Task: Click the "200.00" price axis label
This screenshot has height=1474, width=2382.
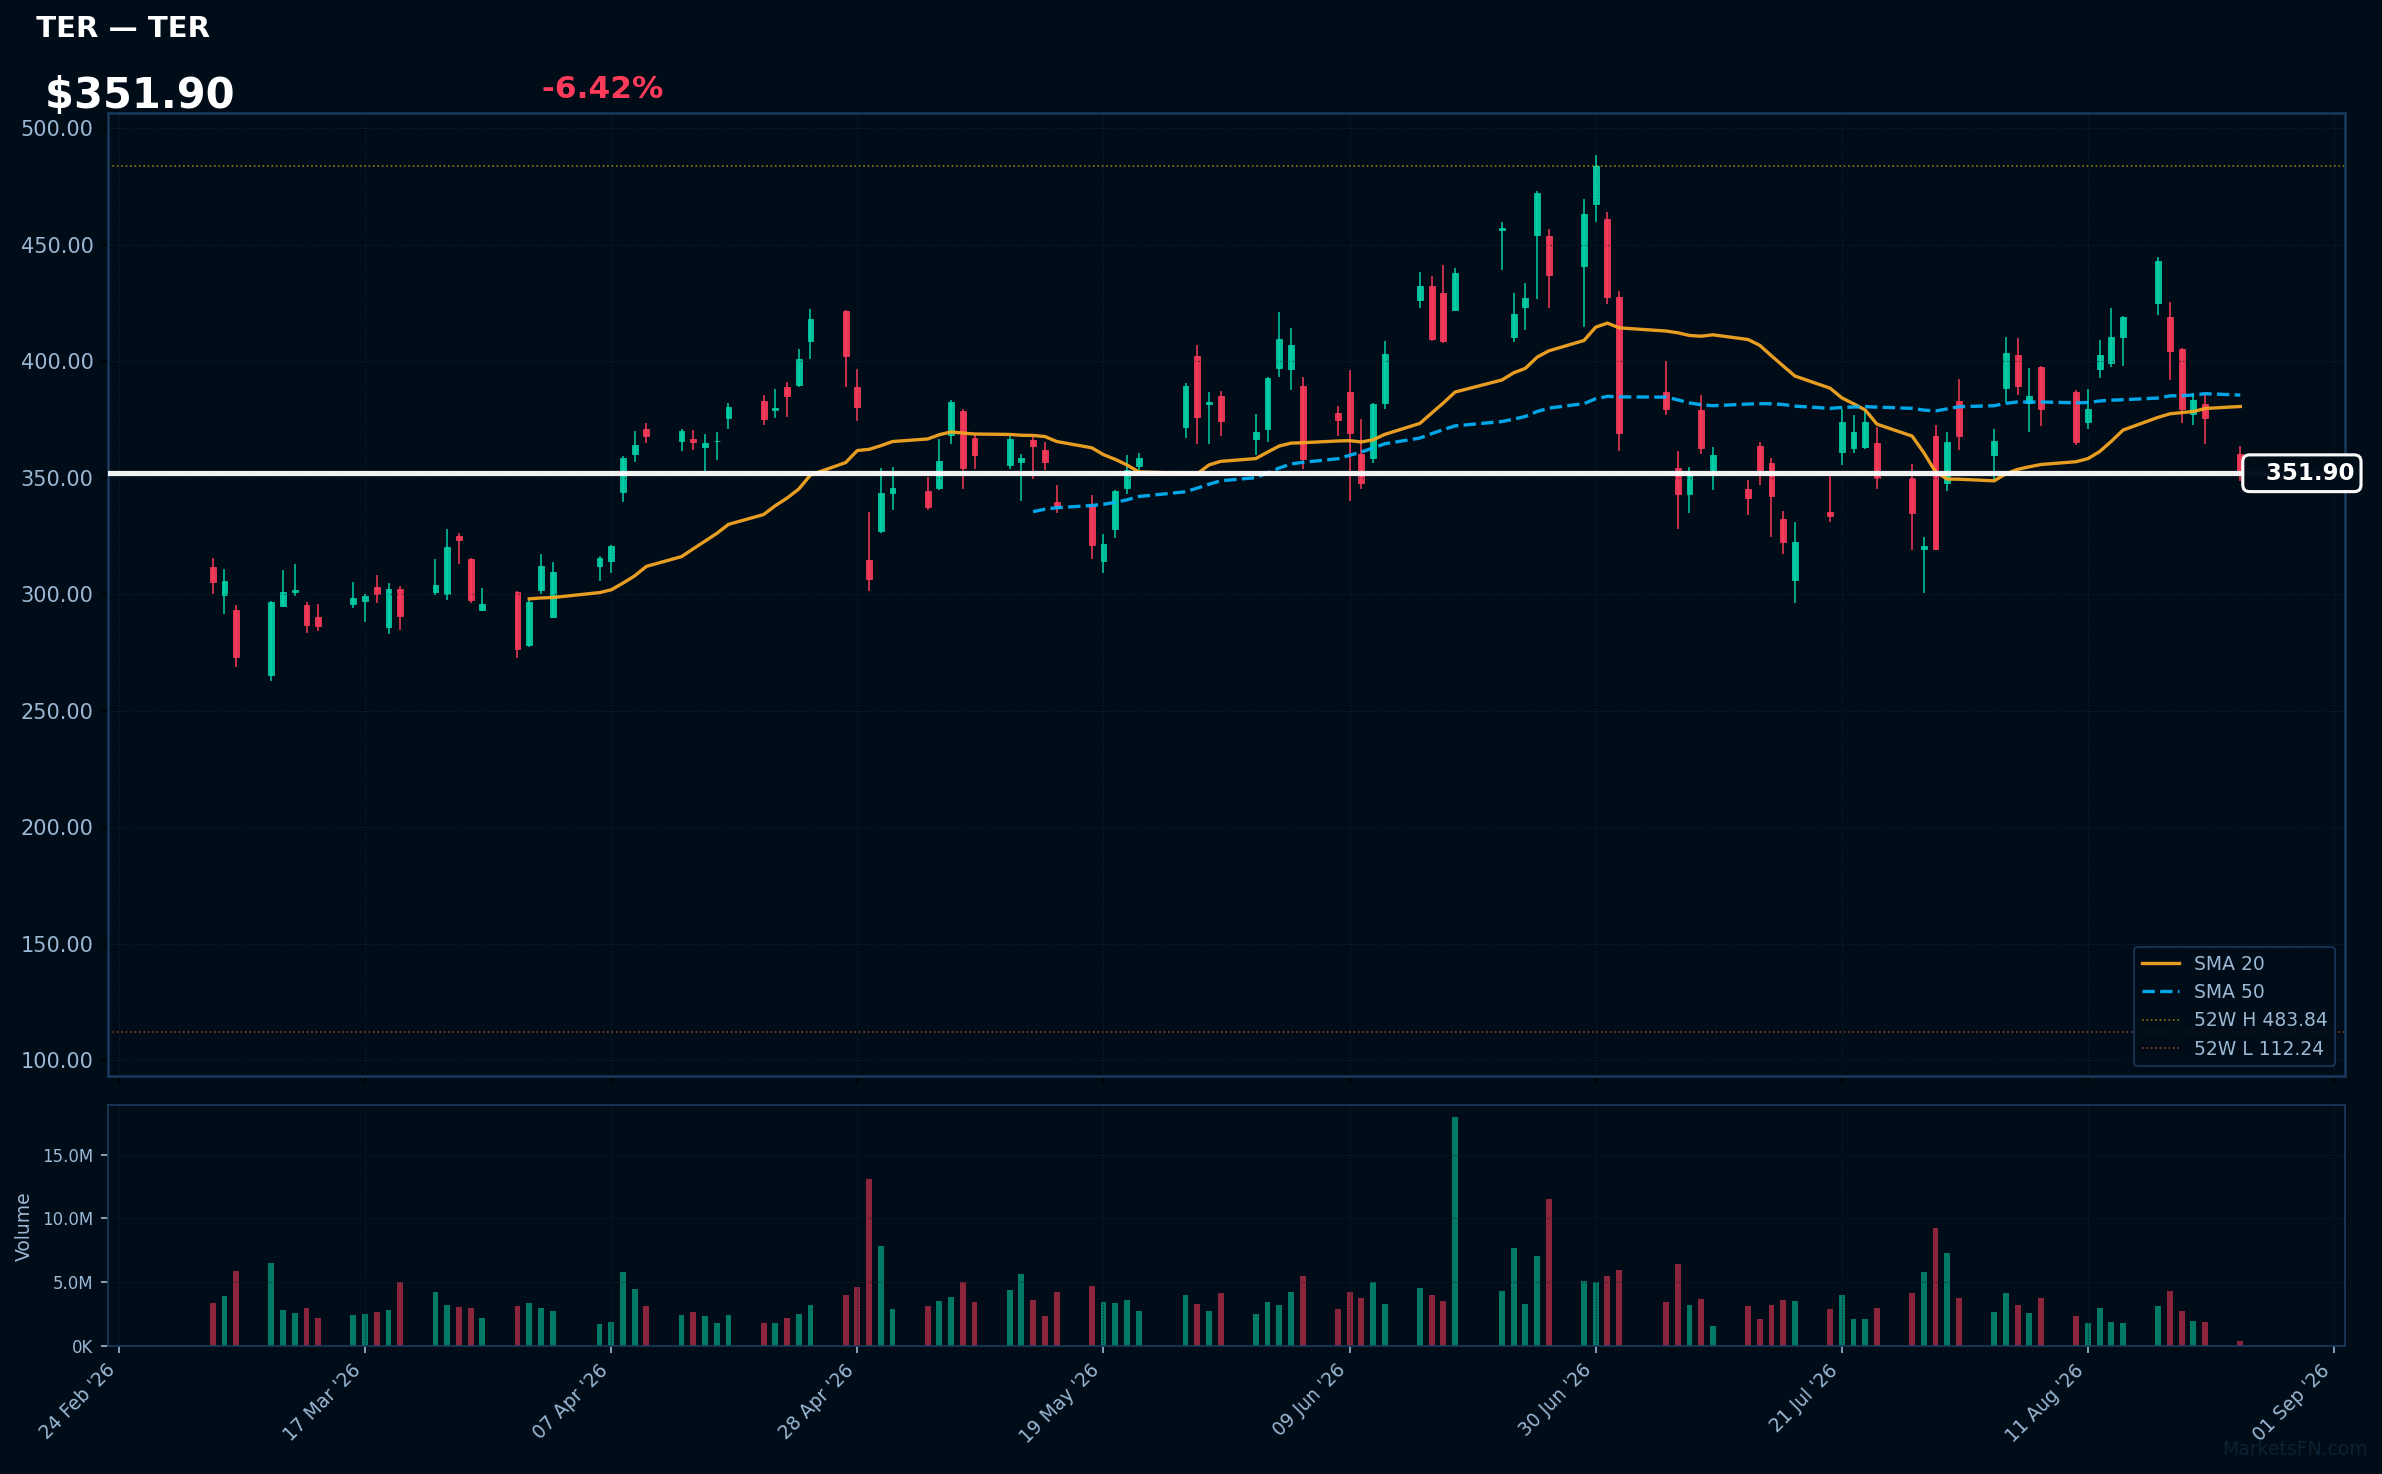Action: [57, 828]
